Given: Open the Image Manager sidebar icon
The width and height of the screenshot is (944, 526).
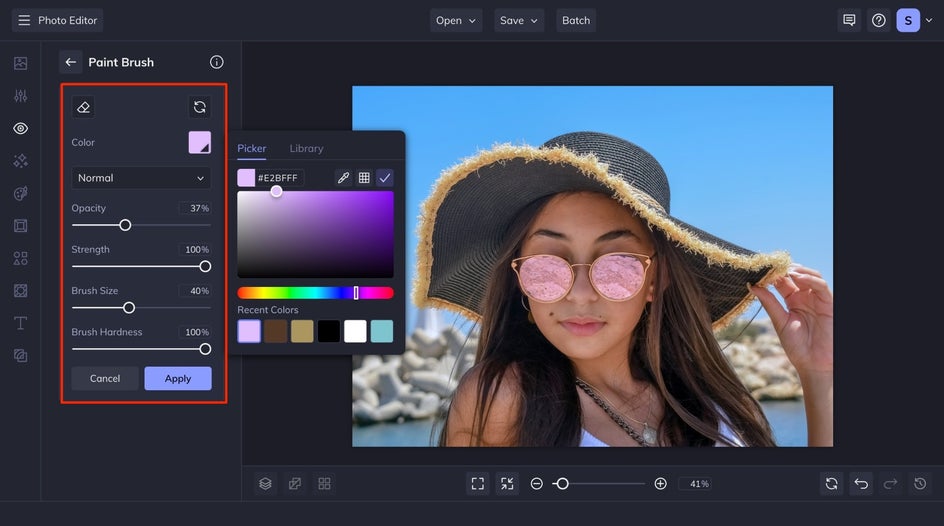Looking at the screenshot, I should (20, 63).
